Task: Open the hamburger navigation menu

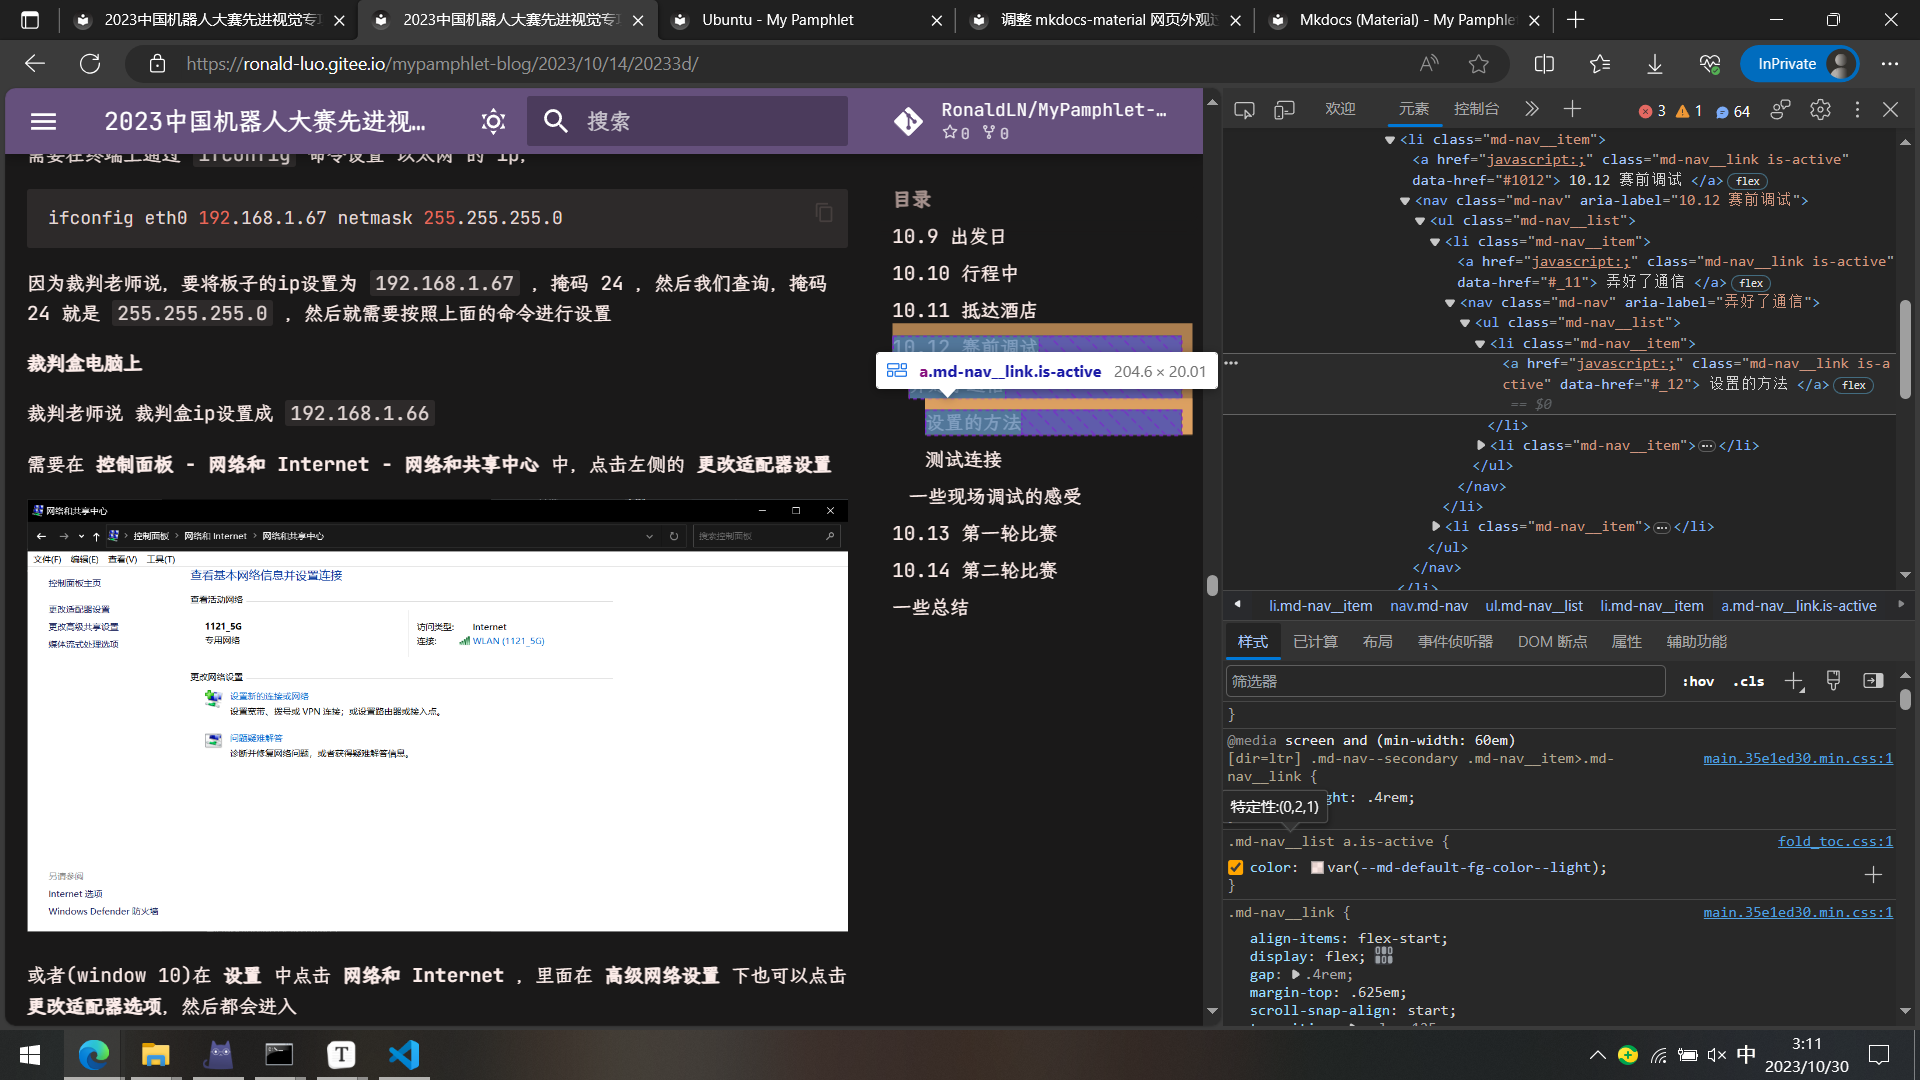Action: pyautogui.click(x=43, y=121)
